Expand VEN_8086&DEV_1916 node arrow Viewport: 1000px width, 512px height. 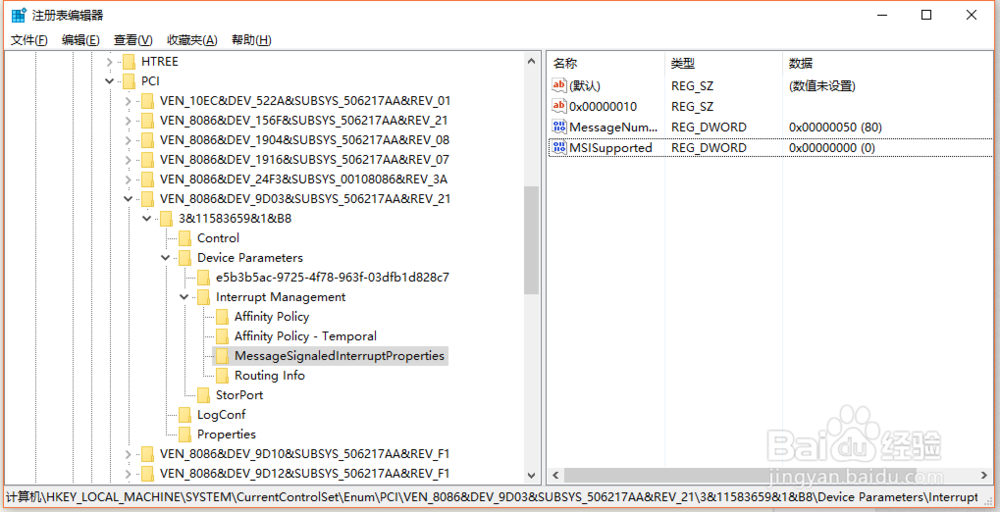(128, 159)
